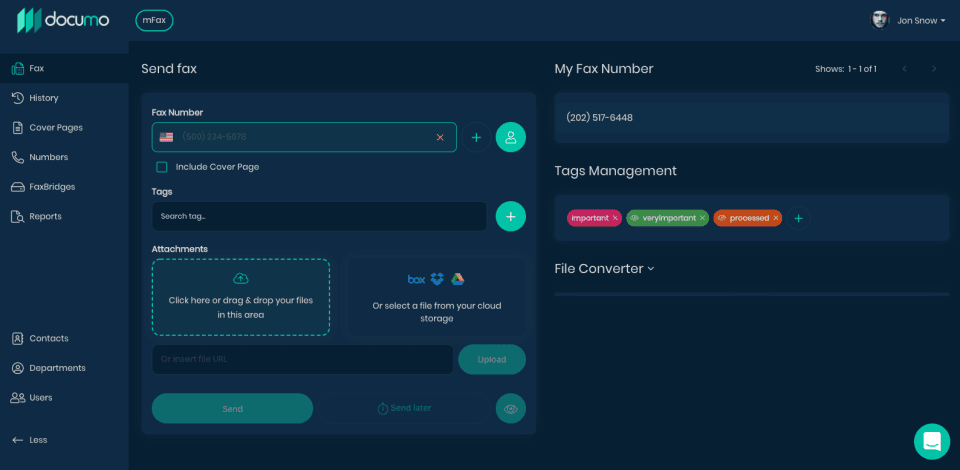Toggle the preview eye button near Send
The image size is (960, 470).
[x=510, y=408]
